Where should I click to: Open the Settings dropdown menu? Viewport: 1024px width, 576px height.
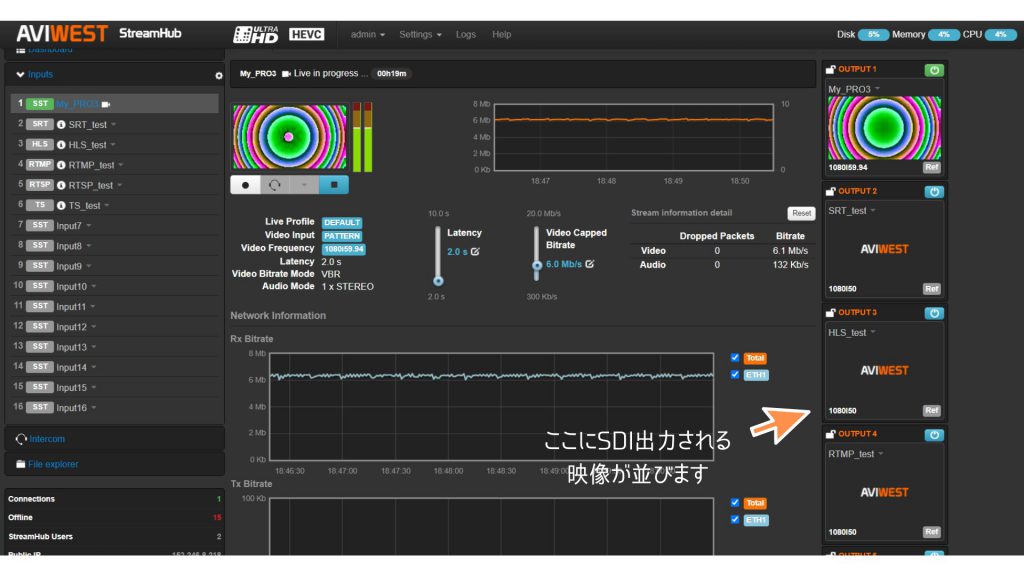coord(421,35)
